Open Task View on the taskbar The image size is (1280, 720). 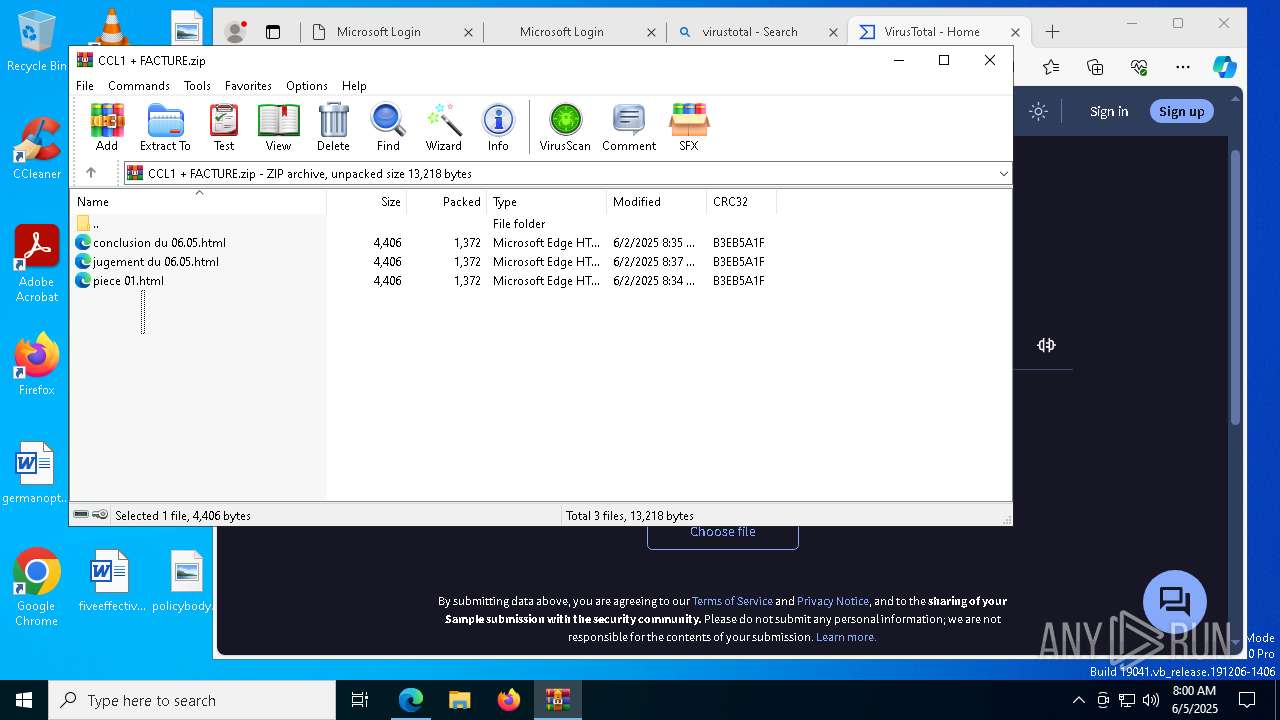point(360,700)
